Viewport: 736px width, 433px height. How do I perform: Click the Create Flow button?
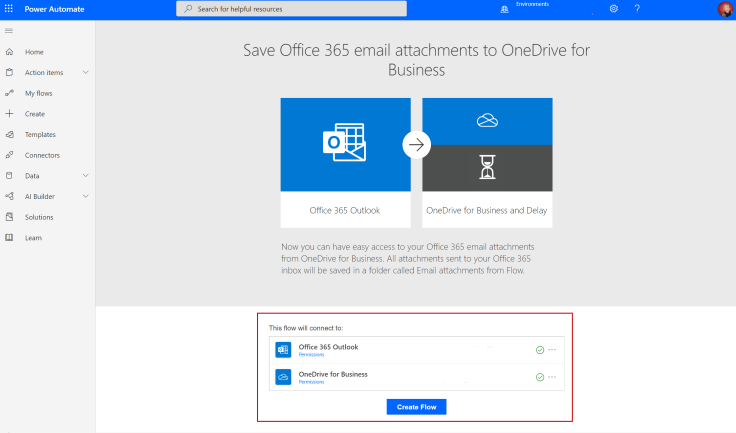coord(416,407)
